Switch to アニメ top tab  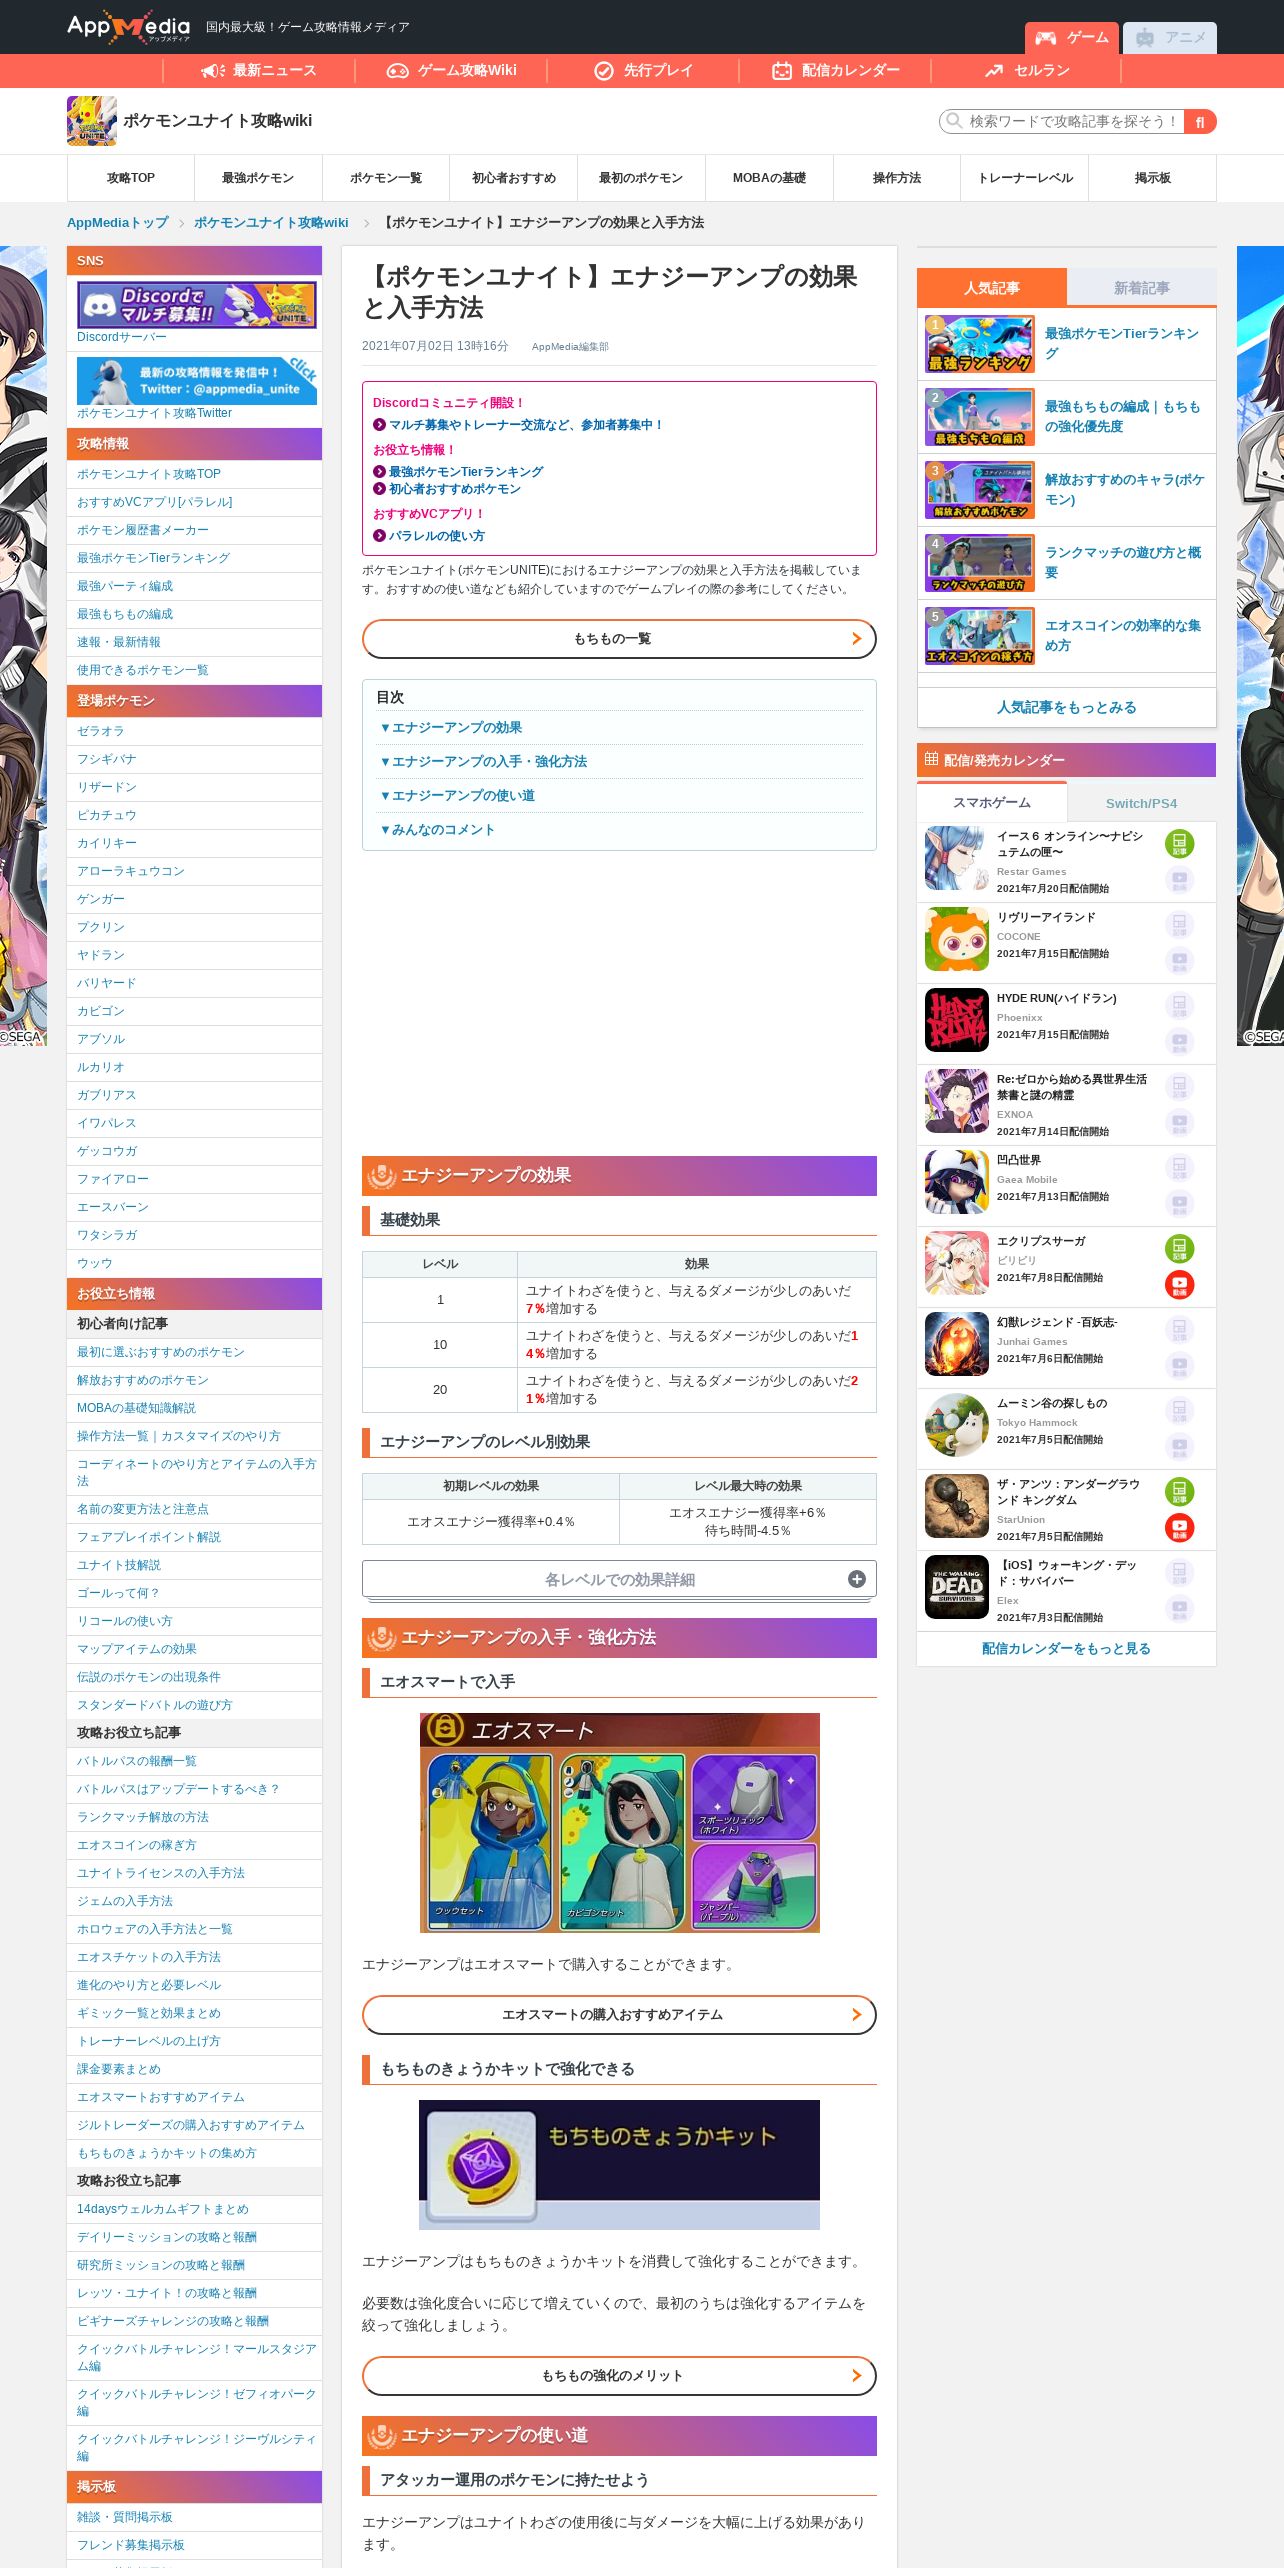click(x=1170, y=38)
